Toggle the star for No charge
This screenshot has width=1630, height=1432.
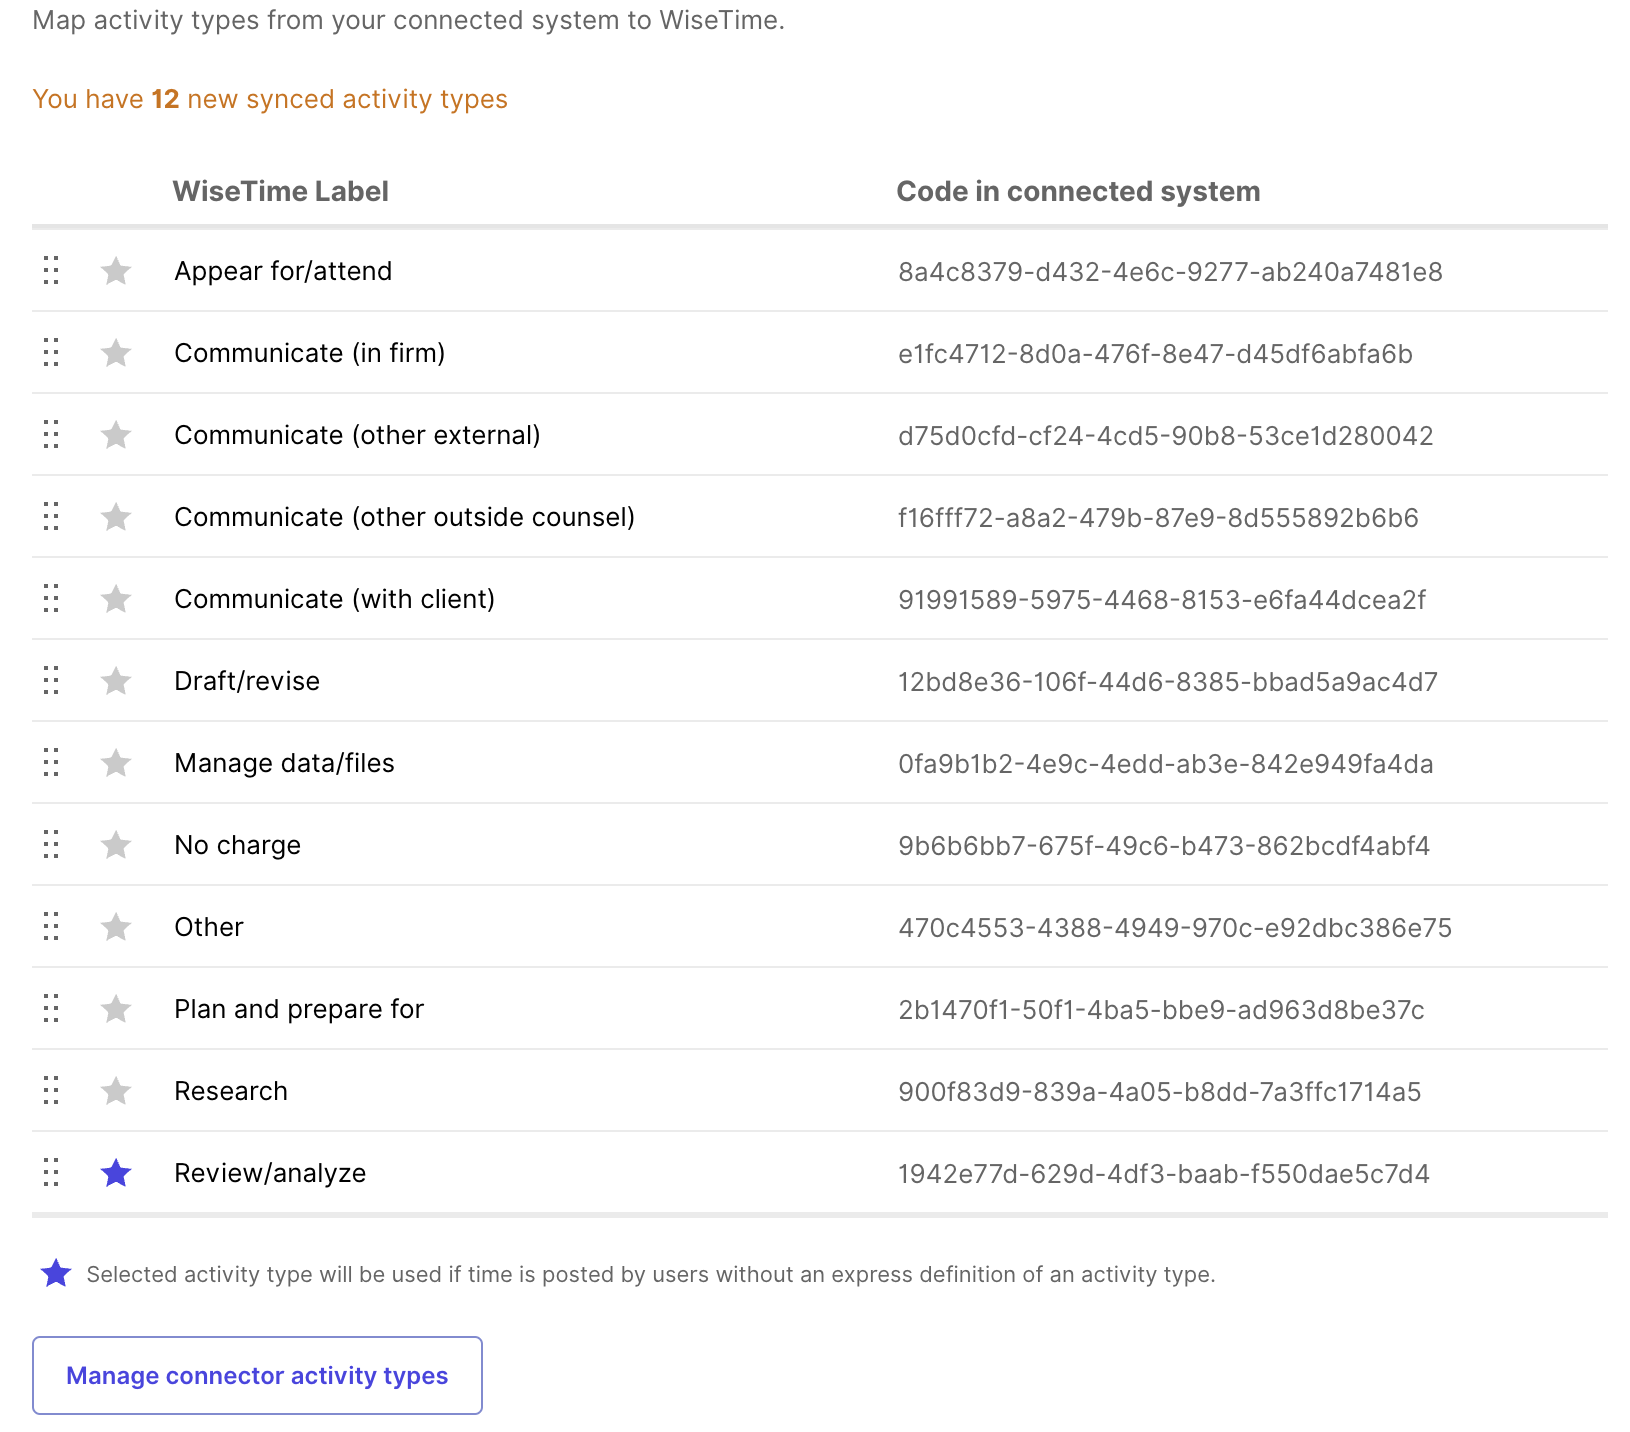116,845
